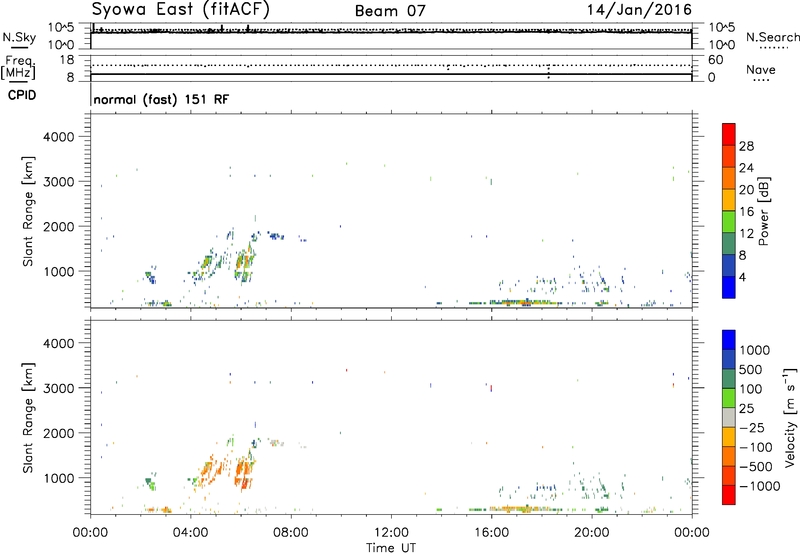Click the "08:00" time tick label
The width and height of the screenshot is (800, 554).
click(291, 533)
